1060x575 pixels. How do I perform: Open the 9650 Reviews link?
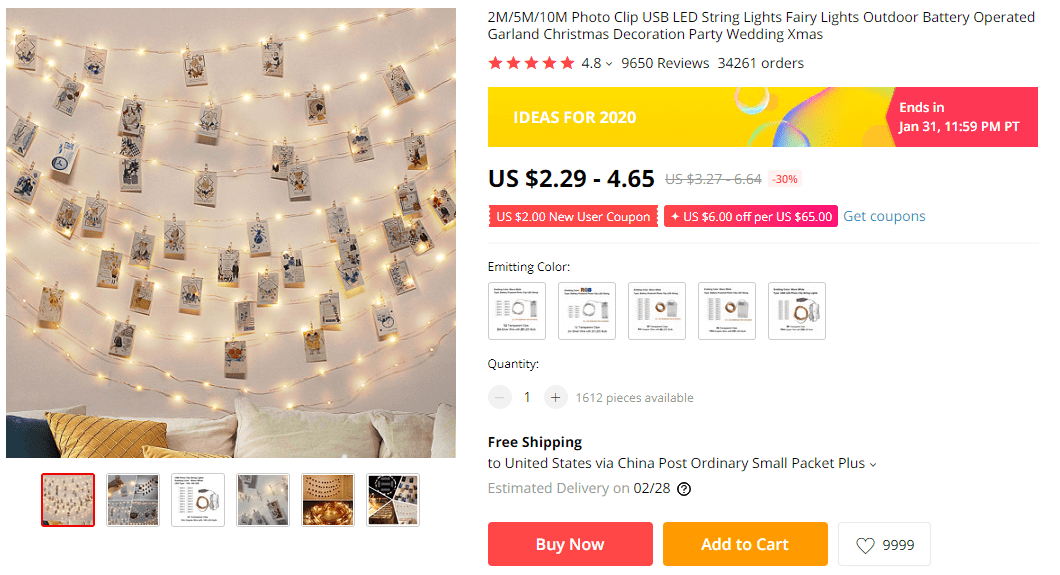664,63
